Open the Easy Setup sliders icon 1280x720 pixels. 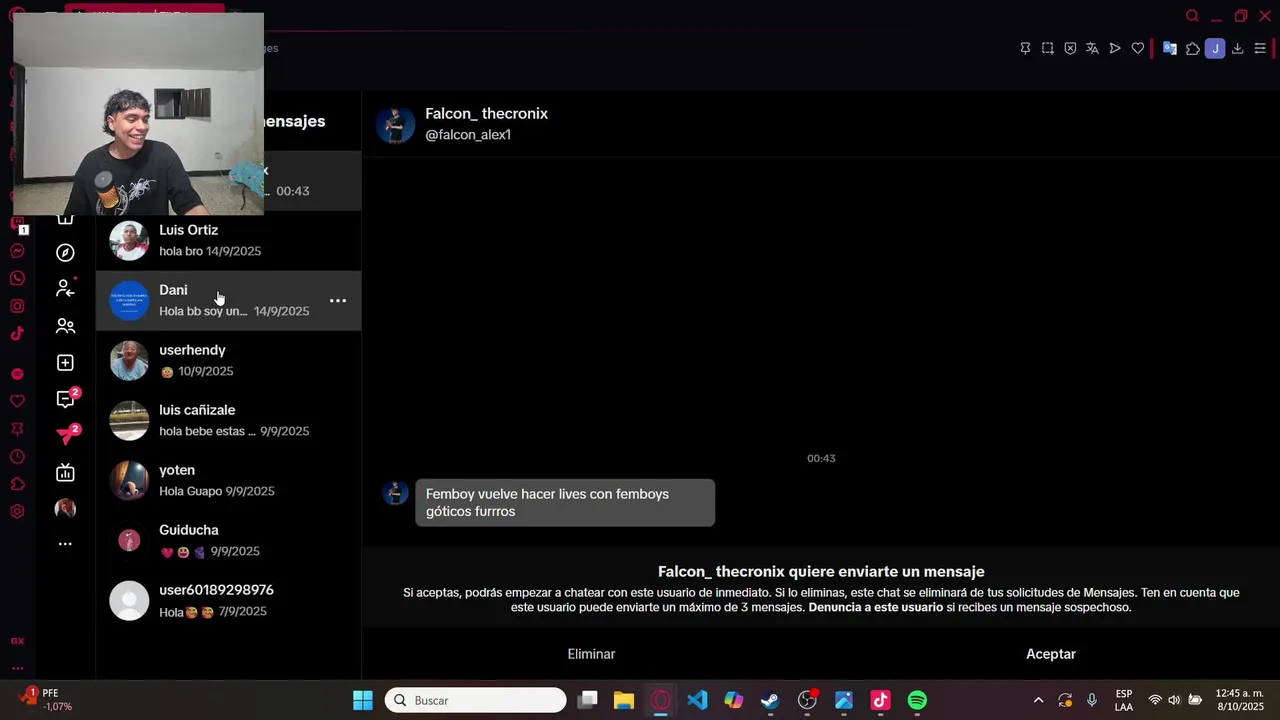[x=1260, y=48]
